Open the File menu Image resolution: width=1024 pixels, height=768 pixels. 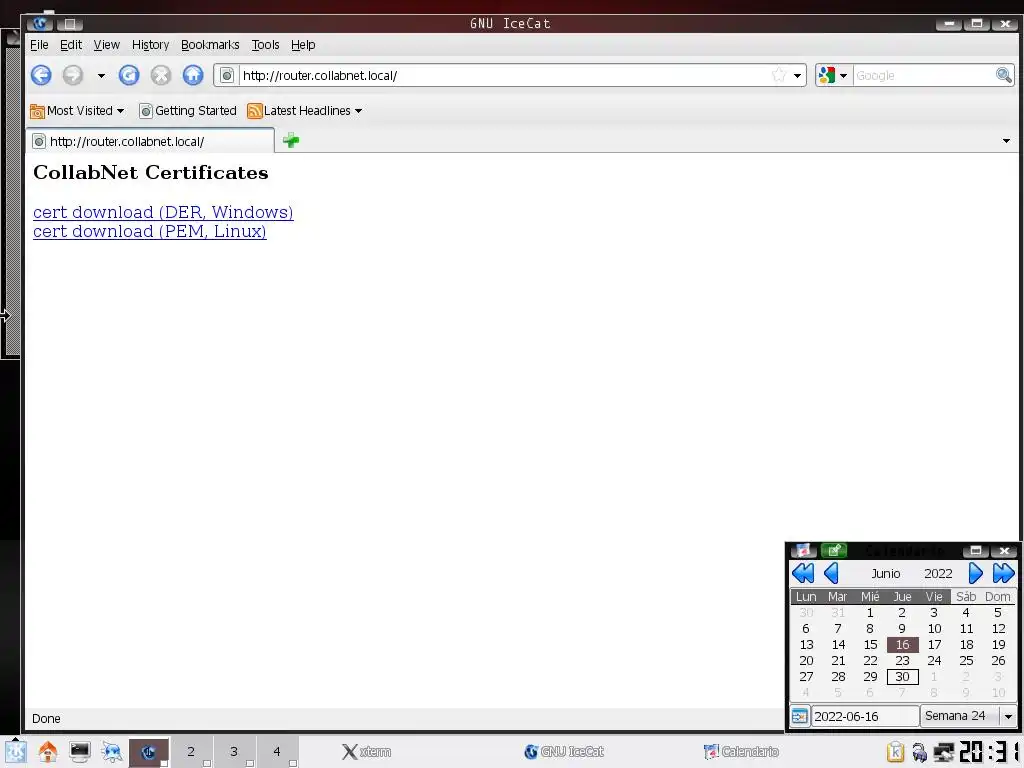(39, 45)
